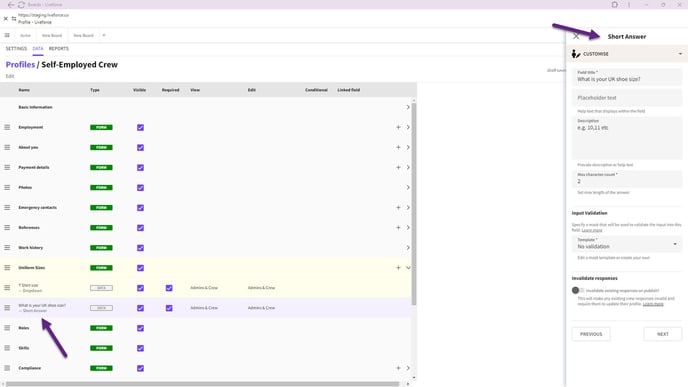Screen dimensions: 688x387
Task: Uncheck Visible for Employment row
Action: [x=140, y=128]
